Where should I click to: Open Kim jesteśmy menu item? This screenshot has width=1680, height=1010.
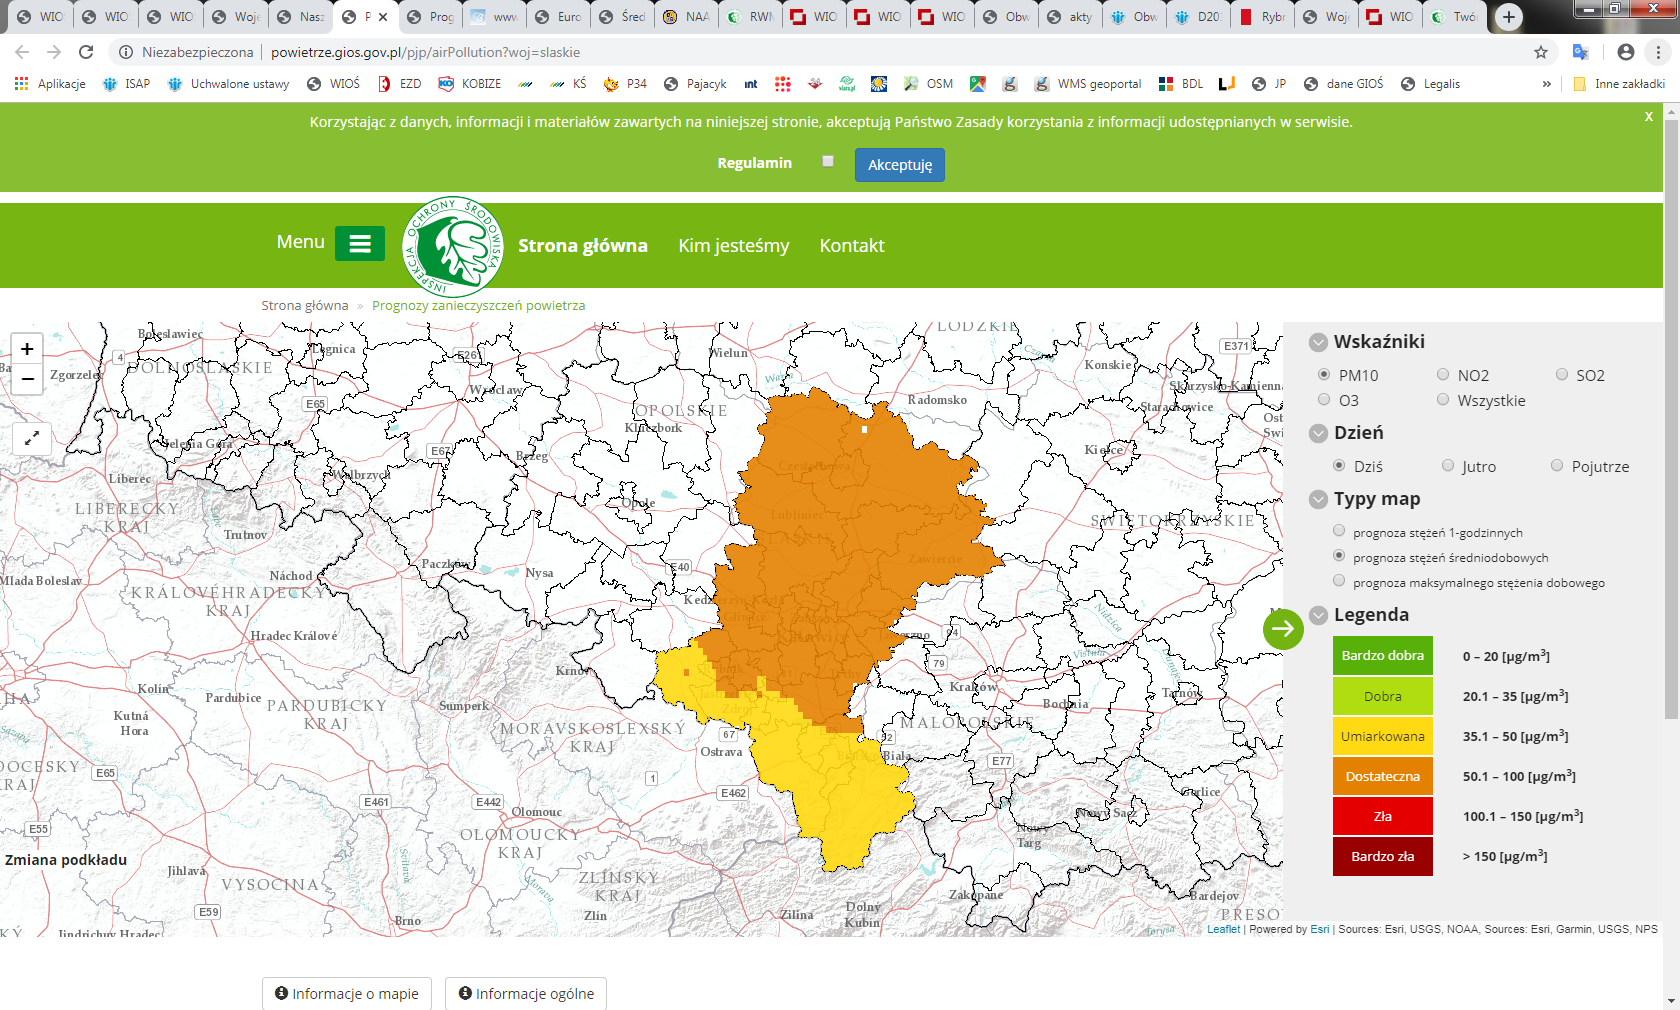[x=733, y=246]
